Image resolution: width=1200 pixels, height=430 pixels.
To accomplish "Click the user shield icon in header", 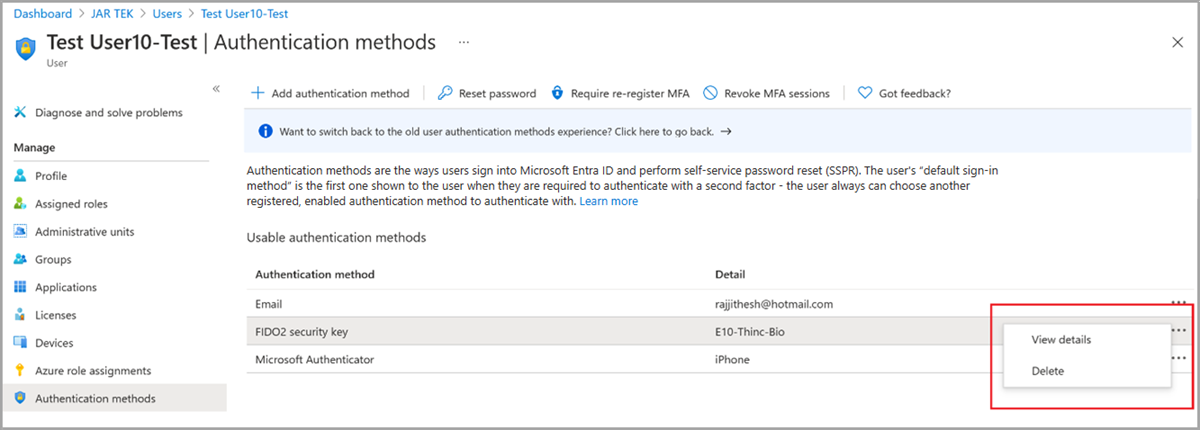I will 26,47.
